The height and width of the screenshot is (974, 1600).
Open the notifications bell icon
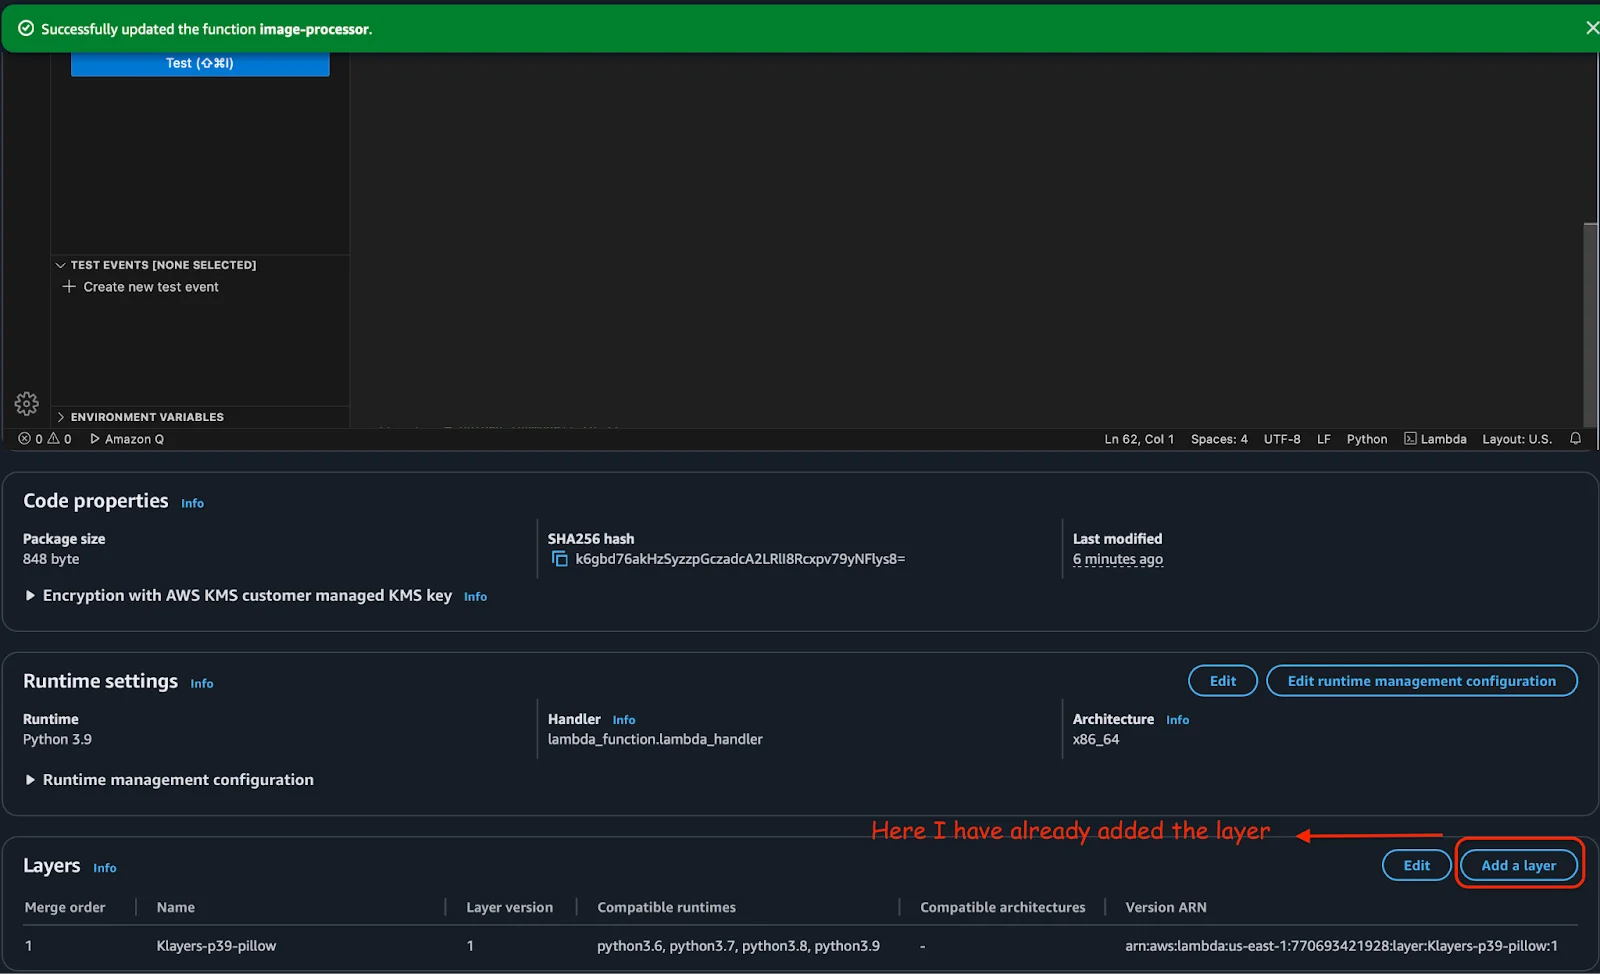pos(1575,438)
